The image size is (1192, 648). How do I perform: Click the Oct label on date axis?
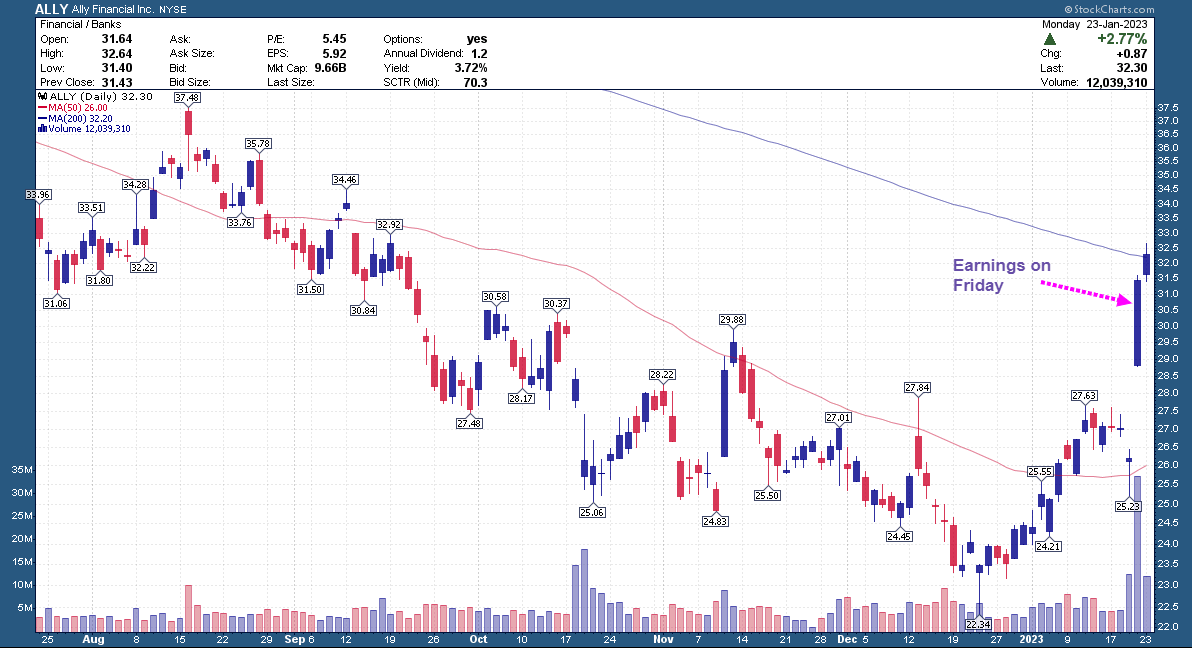coord(478,639)
